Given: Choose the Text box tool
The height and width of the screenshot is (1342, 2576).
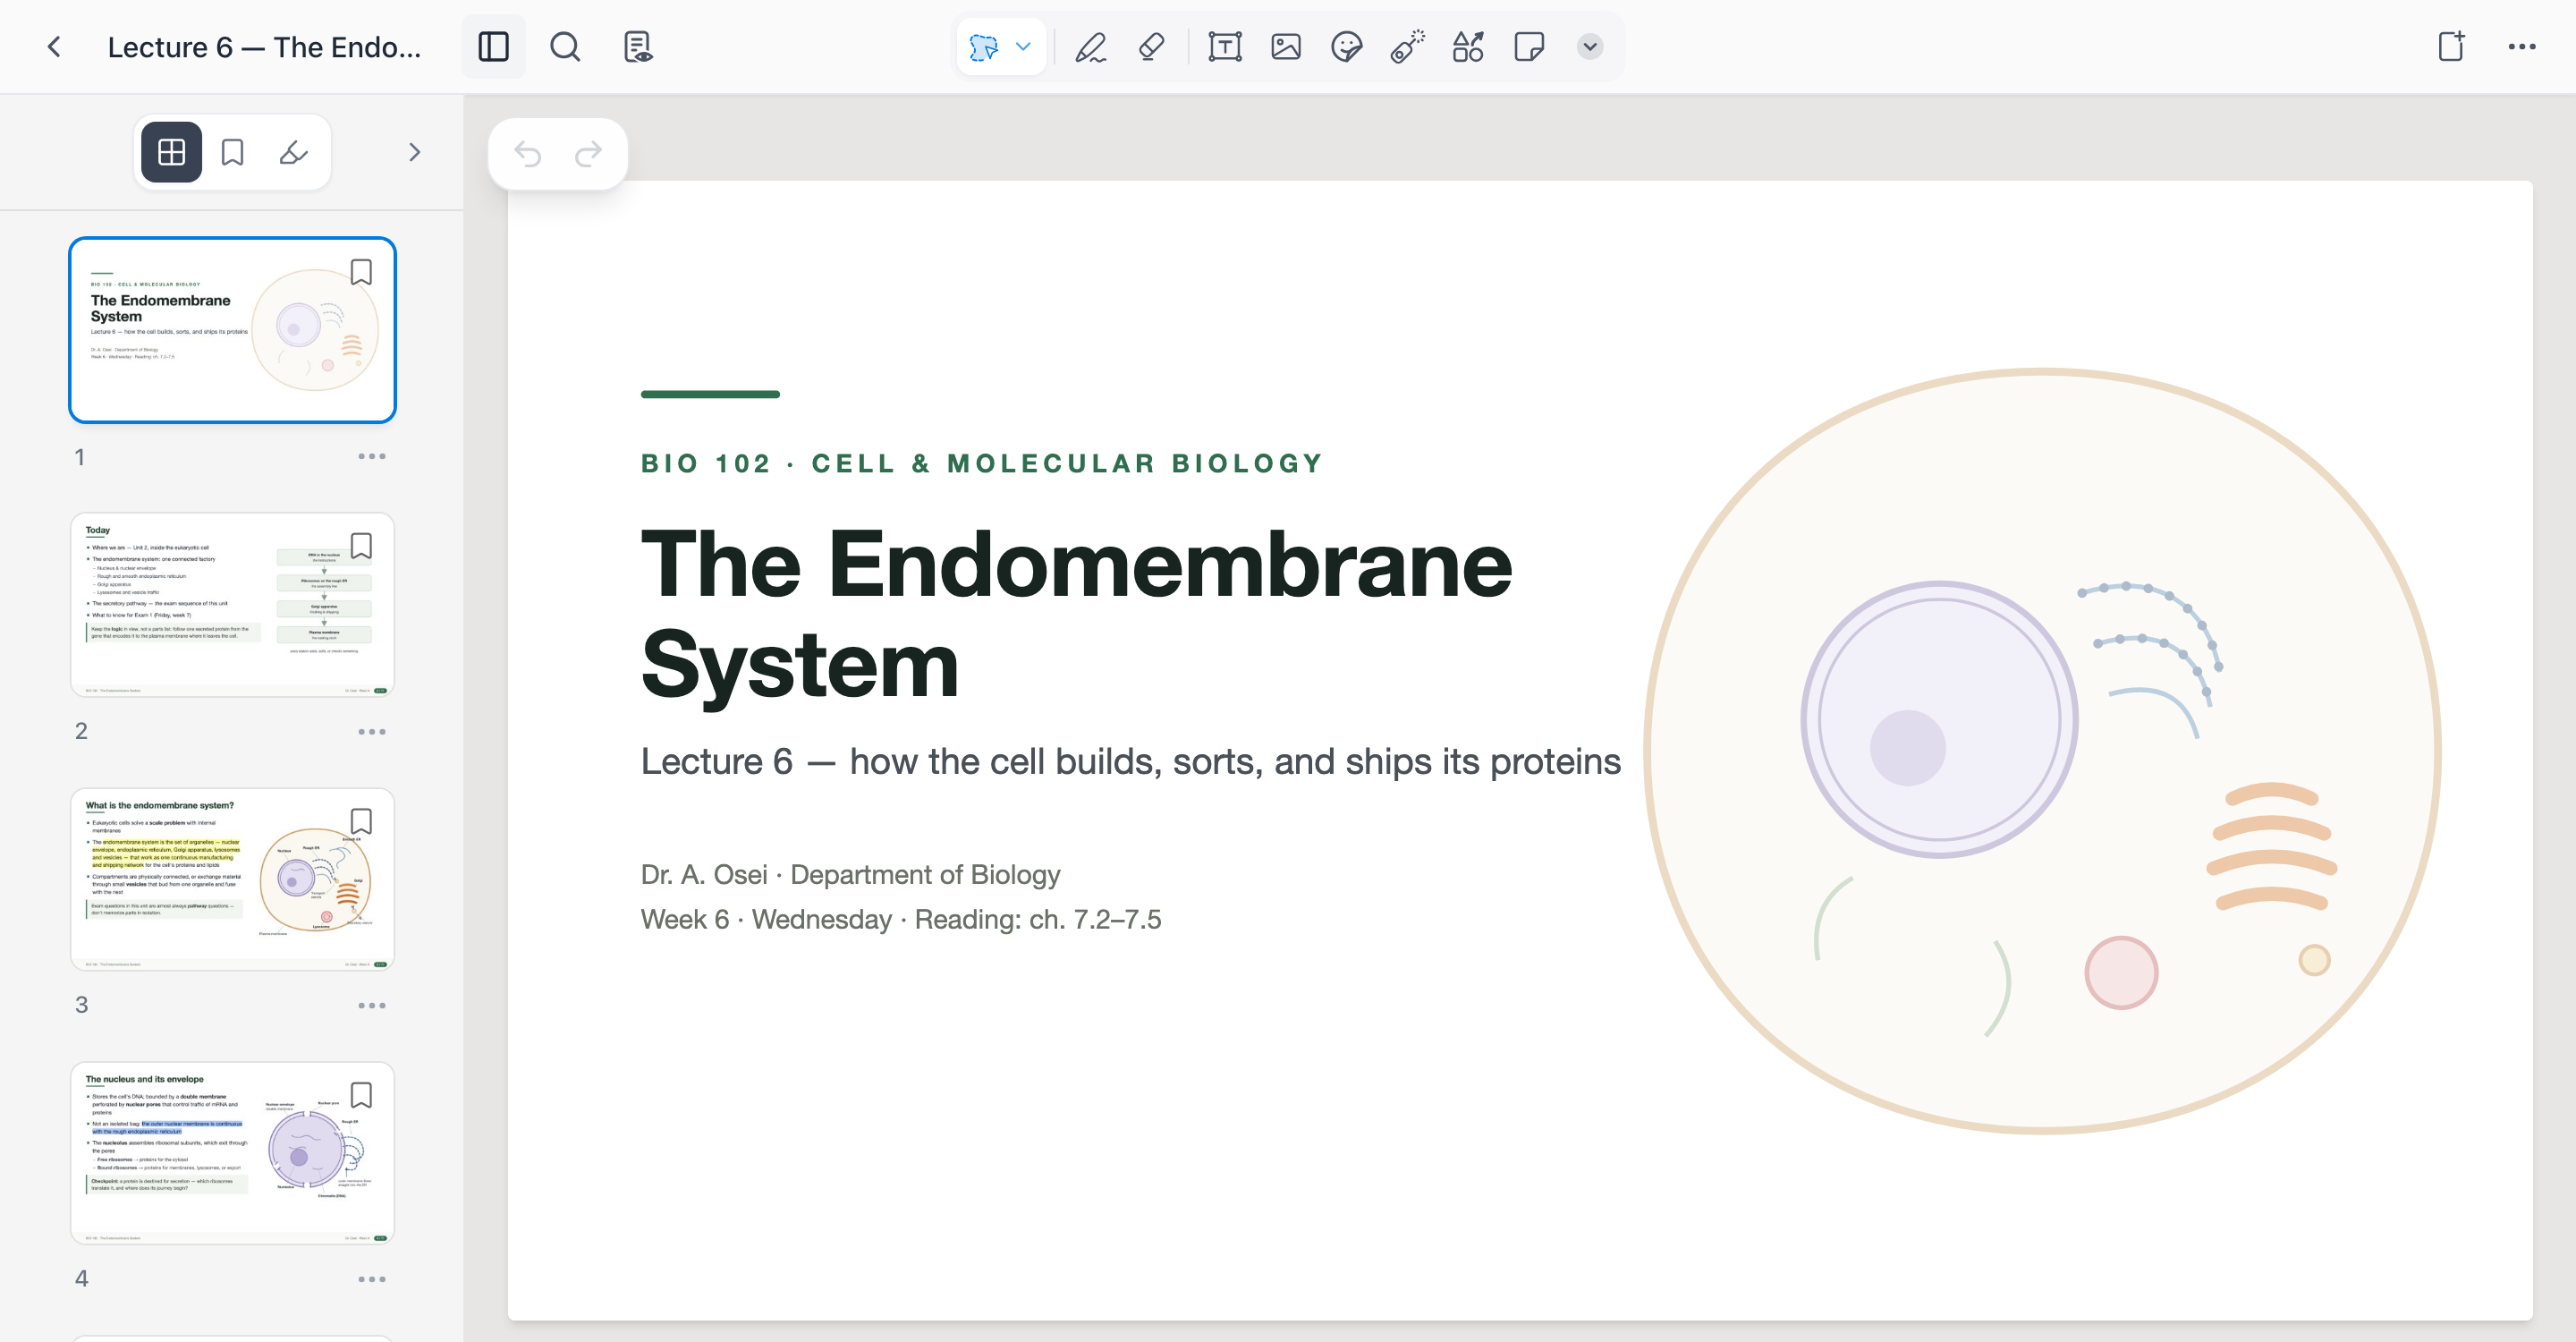Looking at the screenshot, I should point(1224,47).
